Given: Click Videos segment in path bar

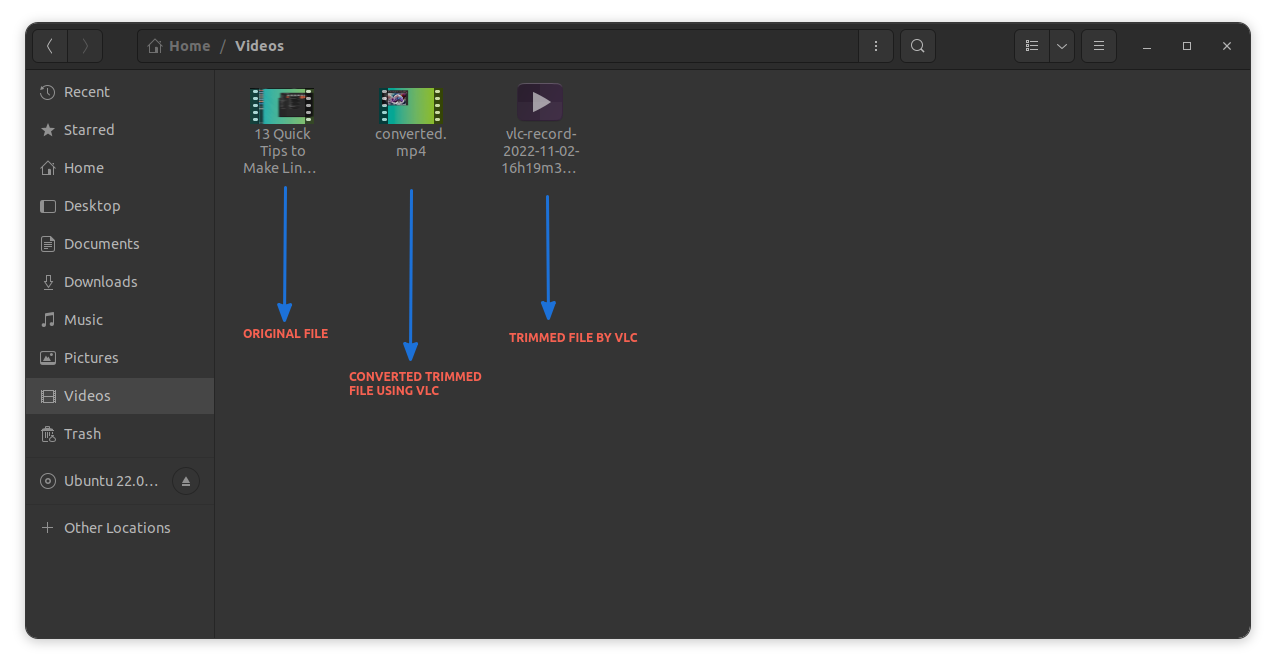Looking at the screenshot, I should coord(259,46).
